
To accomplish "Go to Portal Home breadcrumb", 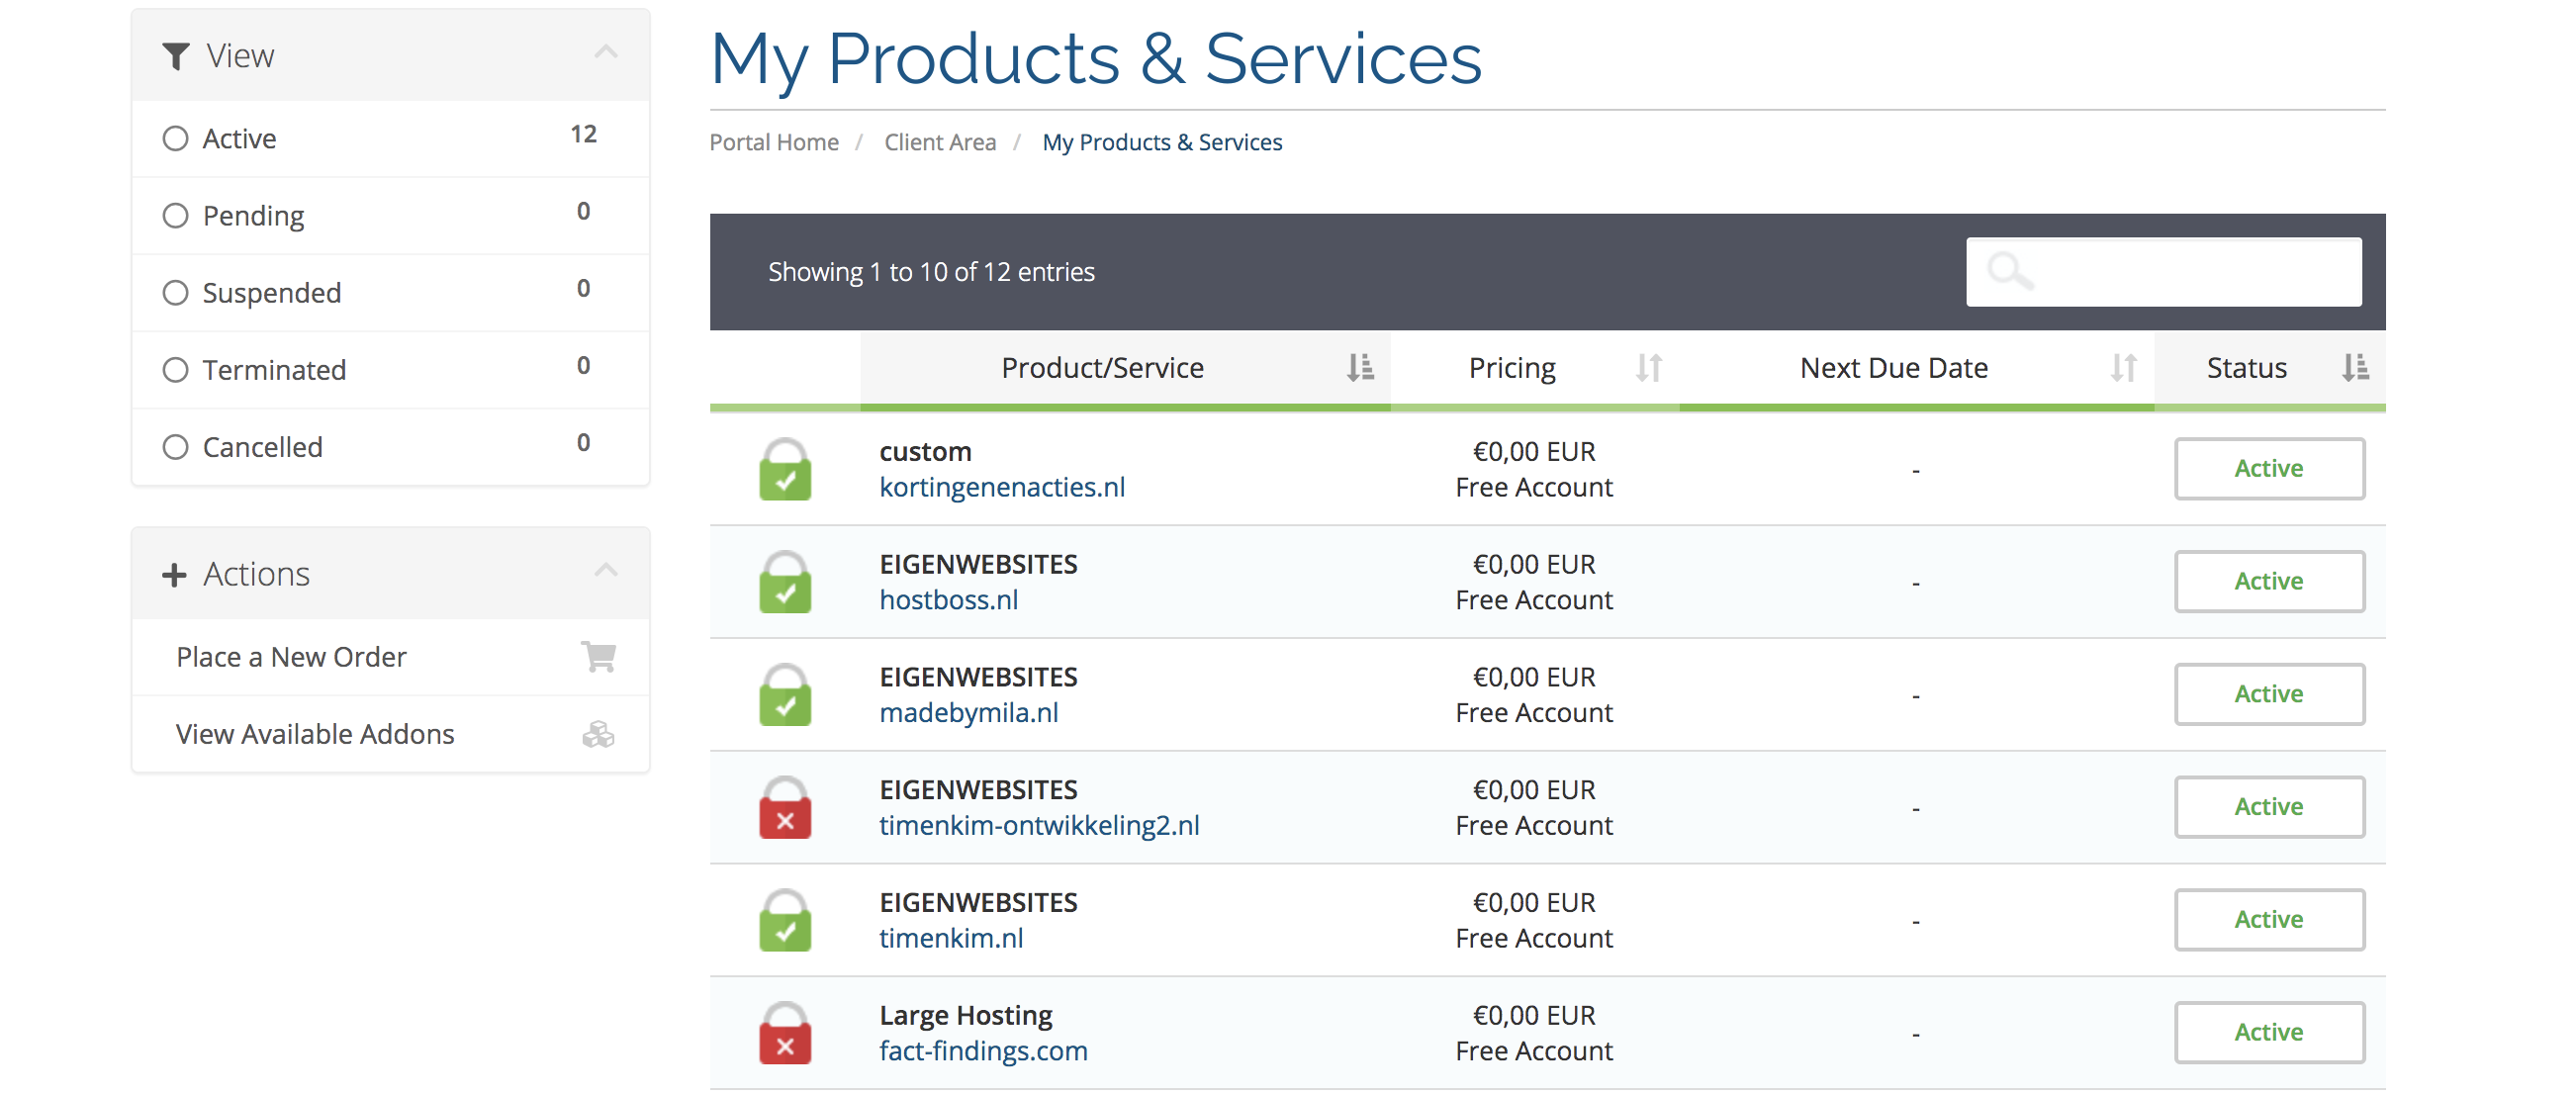I will [x=773, y=142].
